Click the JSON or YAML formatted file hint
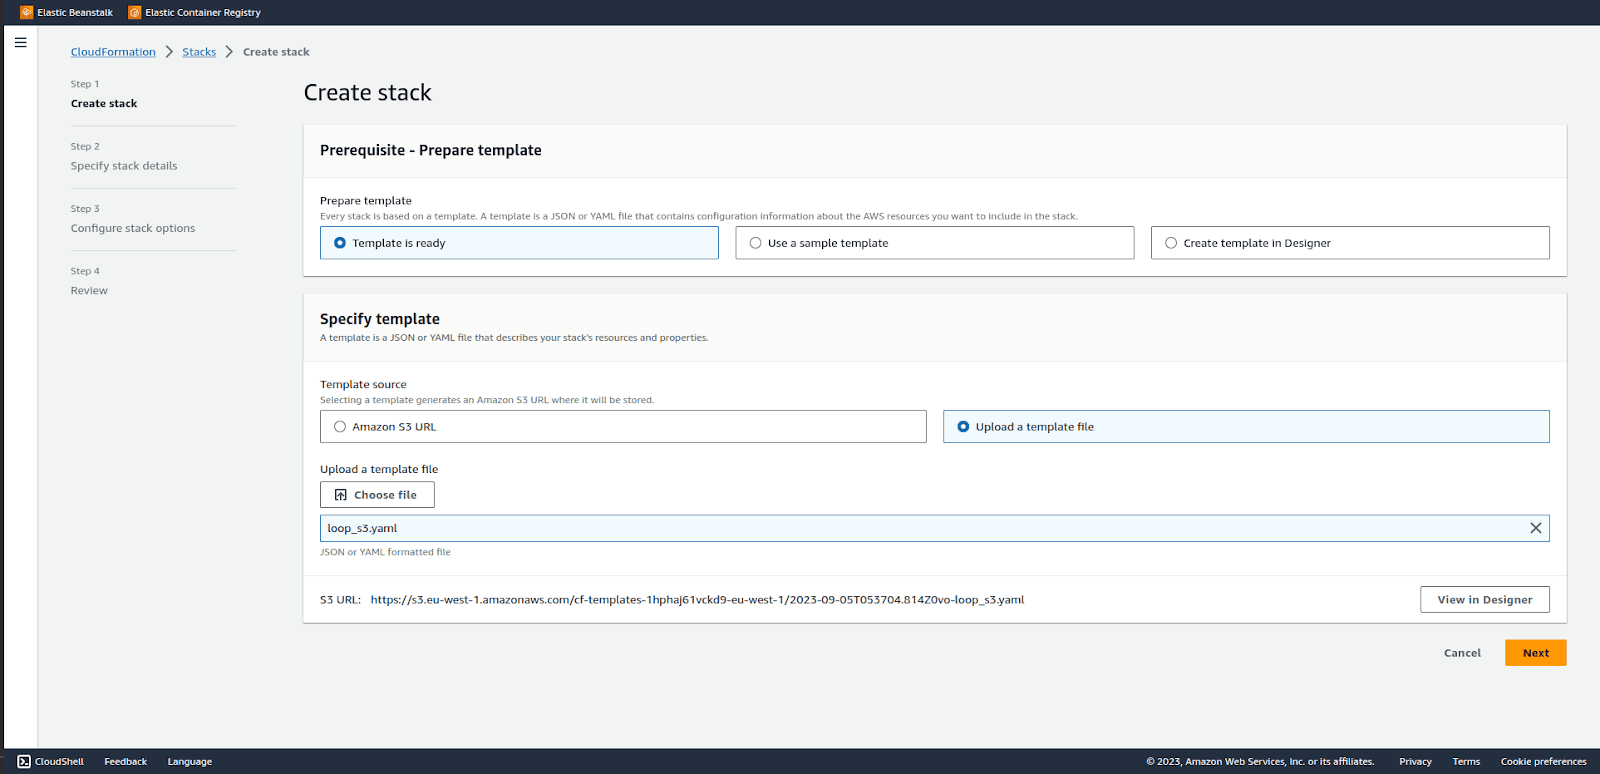Image resolution: width=1600 pixels, height=774 pixels. [385, 552]
